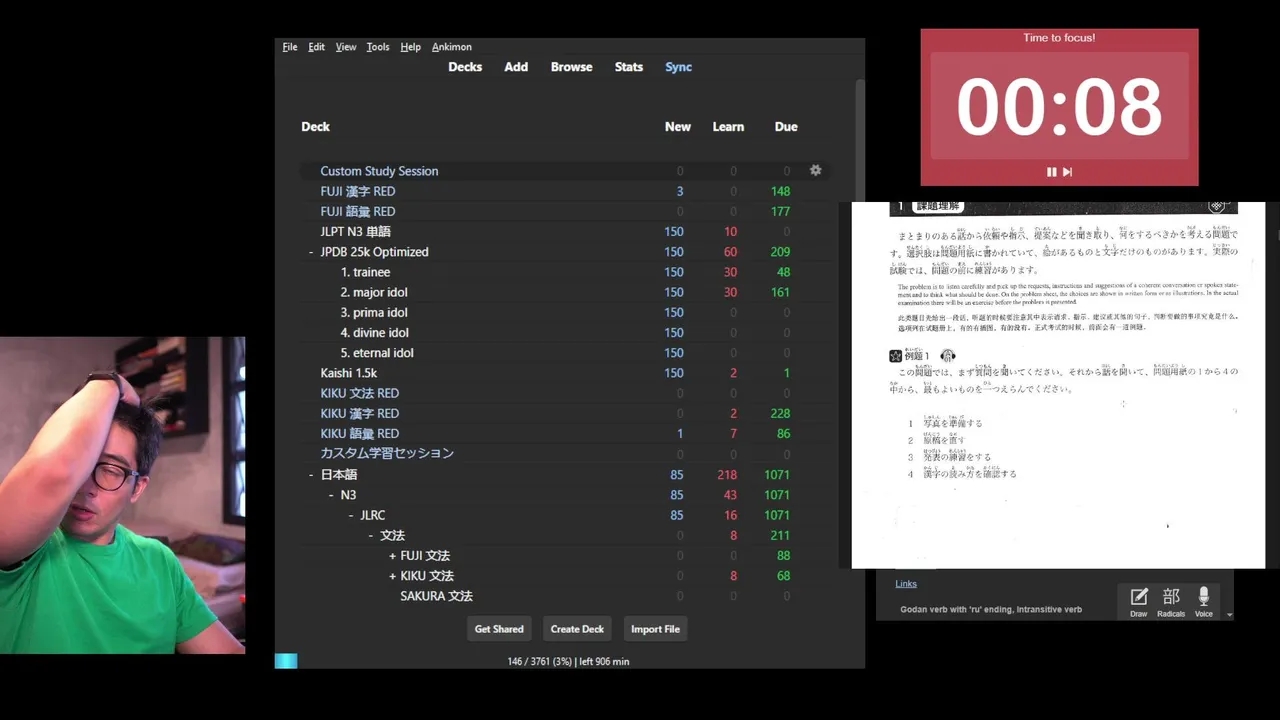Open the 1. trainee subdeck
Viewport: 1280px width, 720px height.
tap(365, 272)
